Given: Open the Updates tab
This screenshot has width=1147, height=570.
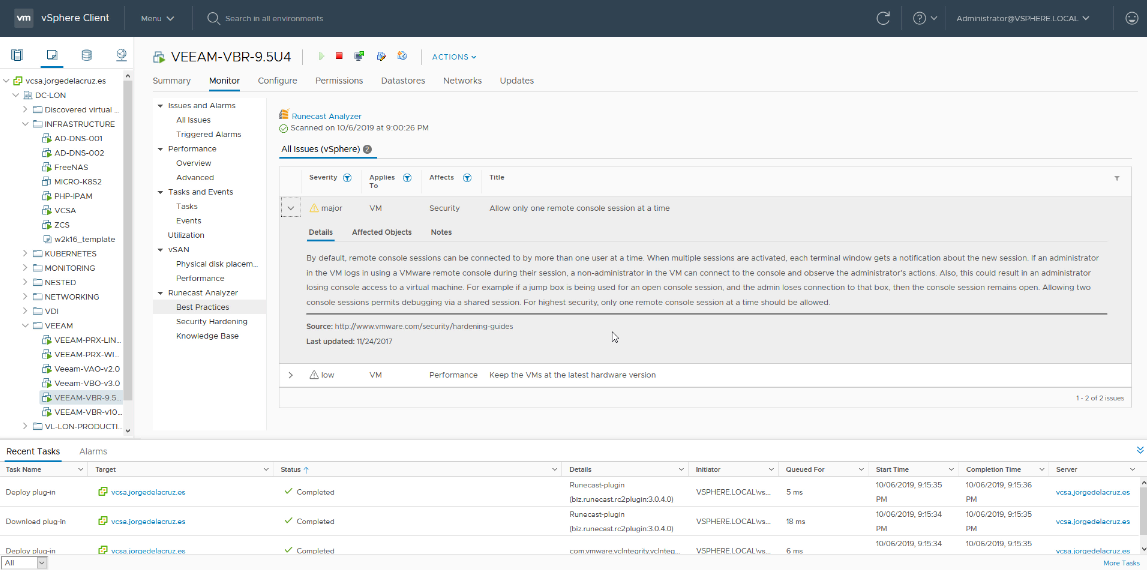Looking at the screenshot, I should point(516,80).
